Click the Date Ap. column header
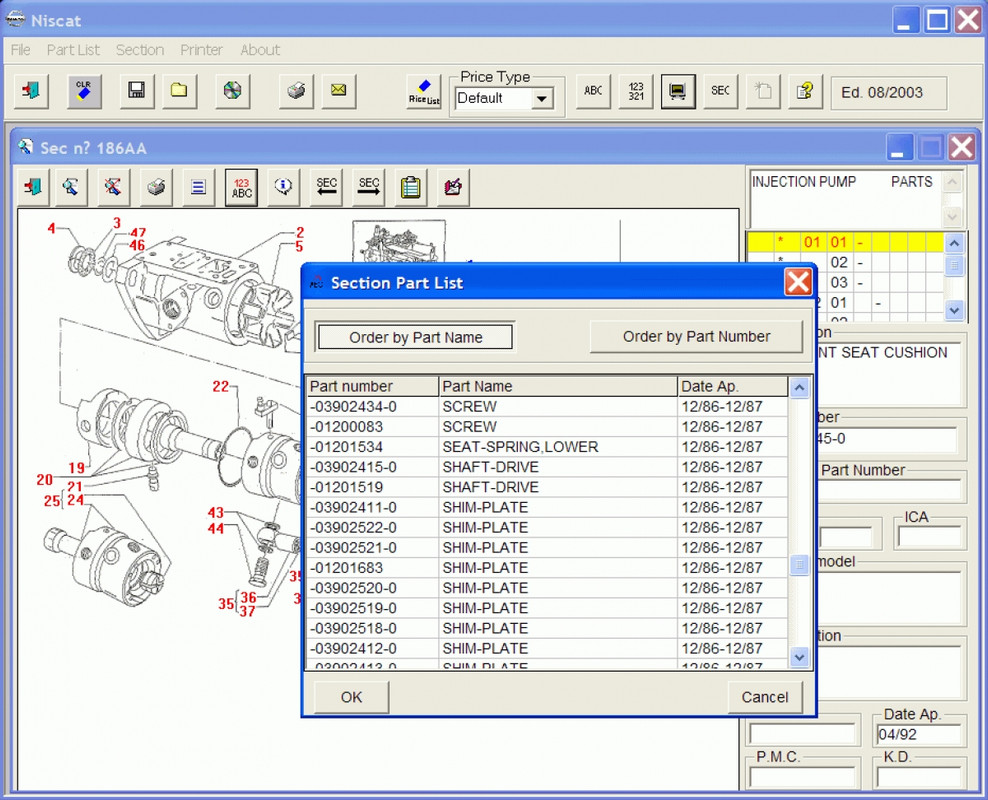This screenshot has width=988, height=800. (x=733, y=386)
